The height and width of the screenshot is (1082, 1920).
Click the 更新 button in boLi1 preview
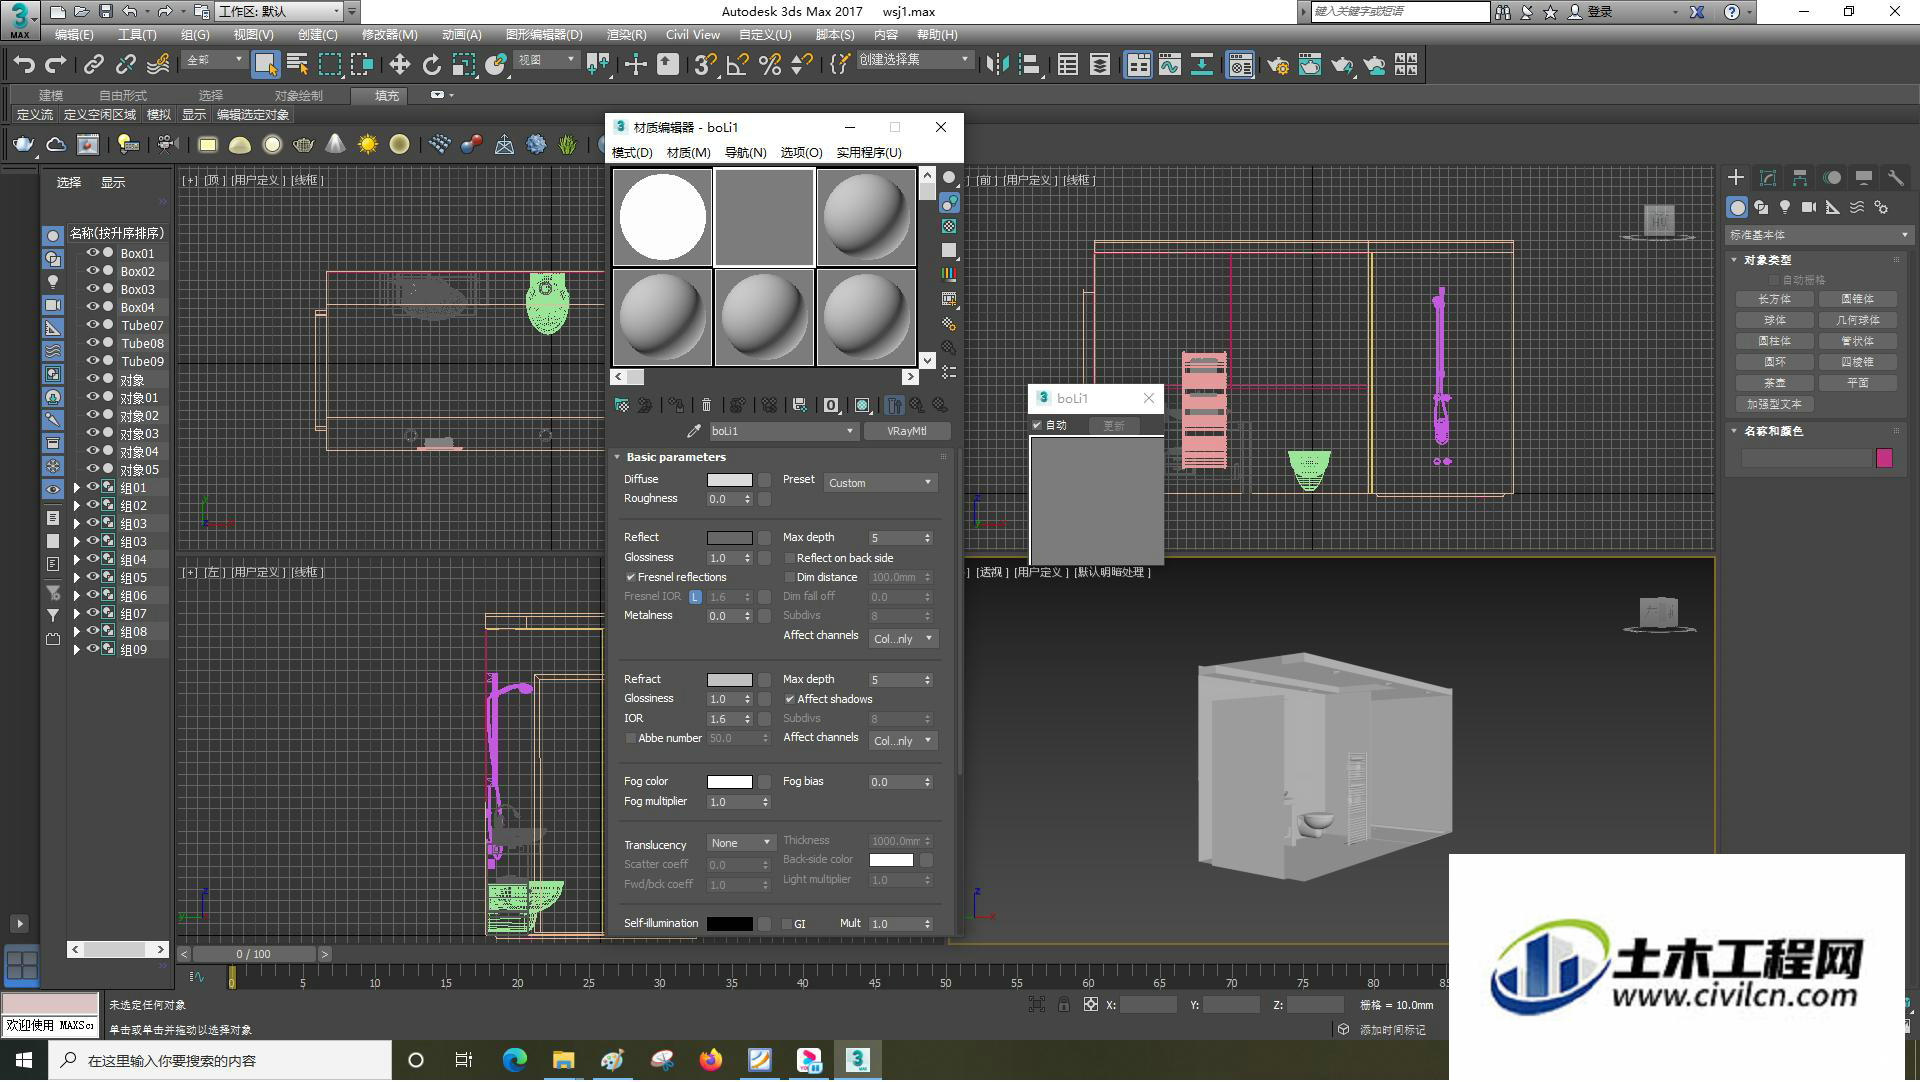1113,426
